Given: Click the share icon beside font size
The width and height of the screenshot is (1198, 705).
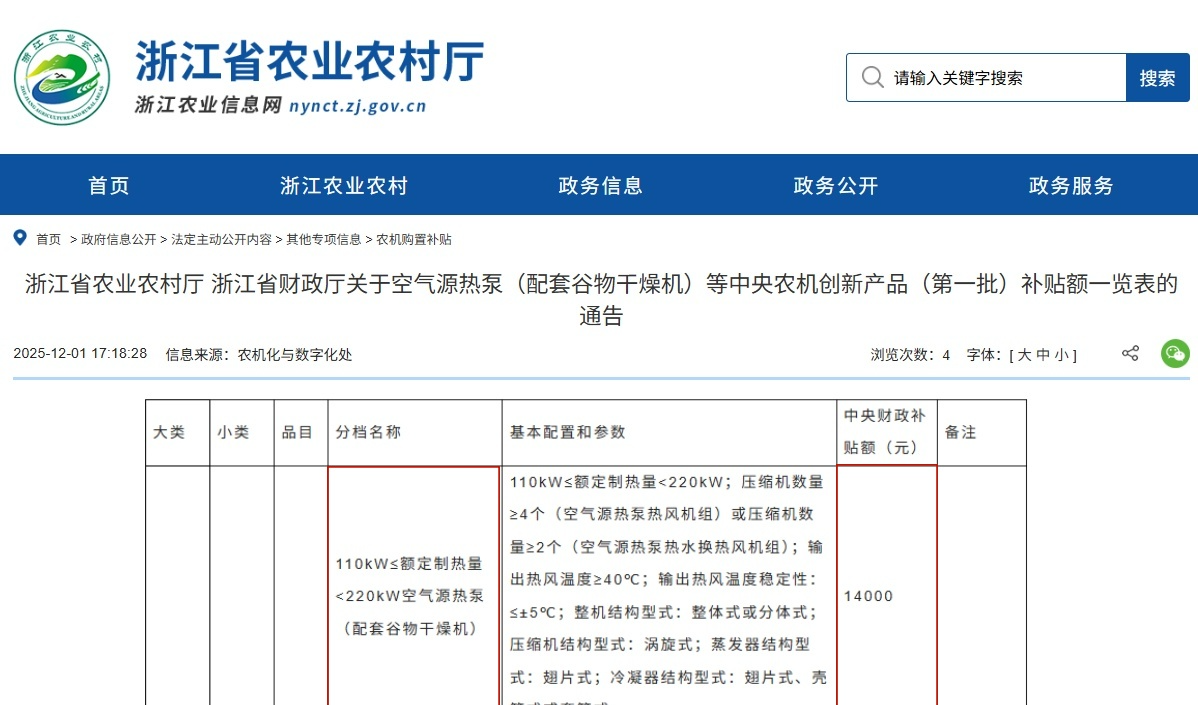Looking at the screenshot, I should tap(1130, 353).
